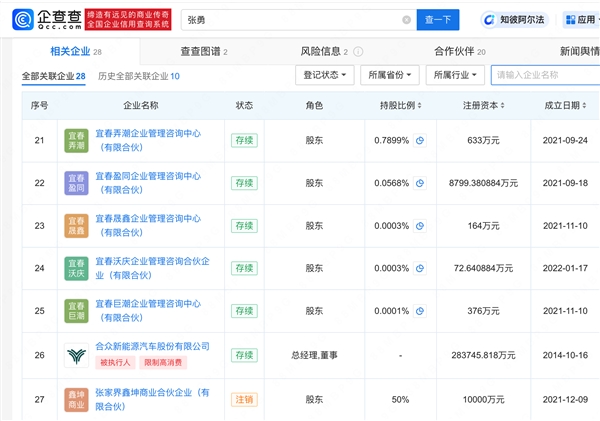This screenshot has width=600, height=421.
Task: Click 合众新能源汽车 company logo
Action: tap(76, 355)
